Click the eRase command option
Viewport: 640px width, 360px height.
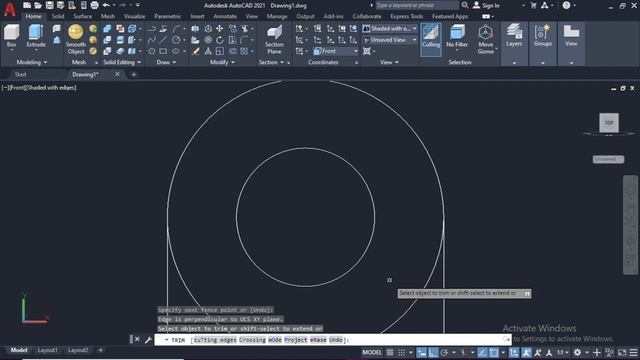point(318,340)
